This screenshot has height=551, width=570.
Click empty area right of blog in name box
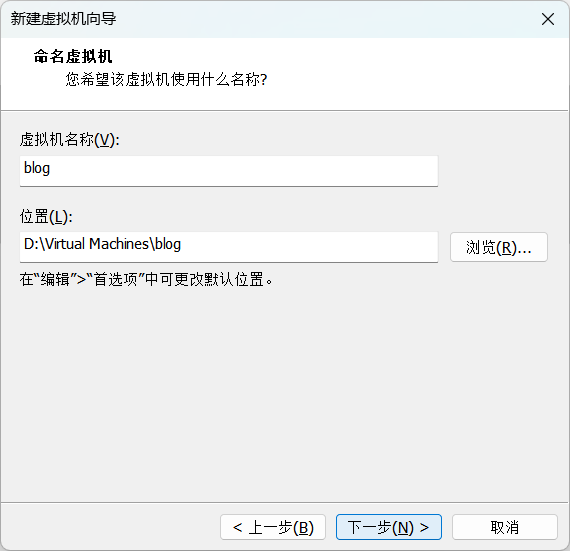[x=244, y=171]
